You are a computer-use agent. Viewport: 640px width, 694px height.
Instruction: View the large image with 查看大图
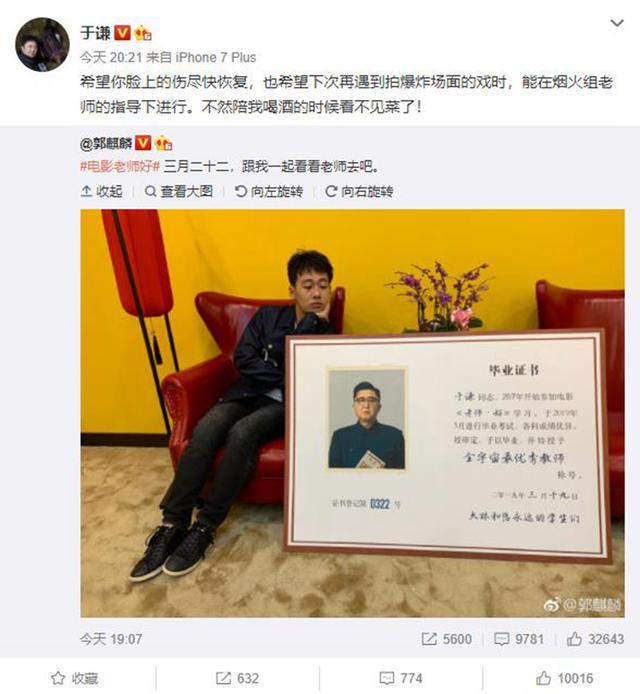[179, 191]
